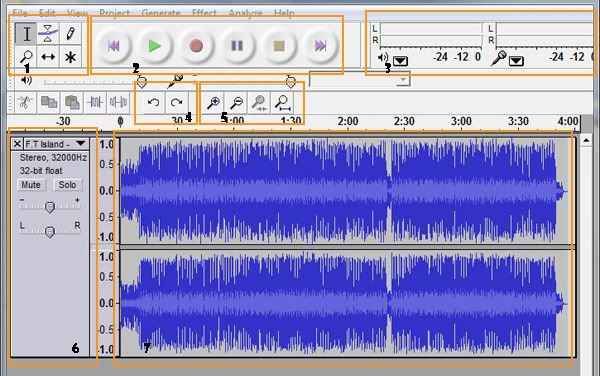600x376 pixels.
Task: Toggle Mute on the F.T Island track
Action: 31,185
